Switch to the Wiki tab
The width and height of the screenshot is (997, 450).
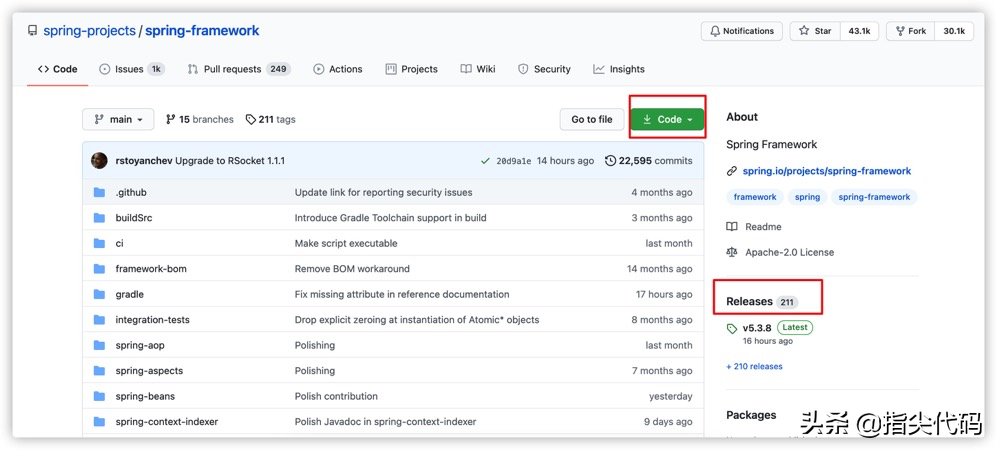click(x=478, y=69)
